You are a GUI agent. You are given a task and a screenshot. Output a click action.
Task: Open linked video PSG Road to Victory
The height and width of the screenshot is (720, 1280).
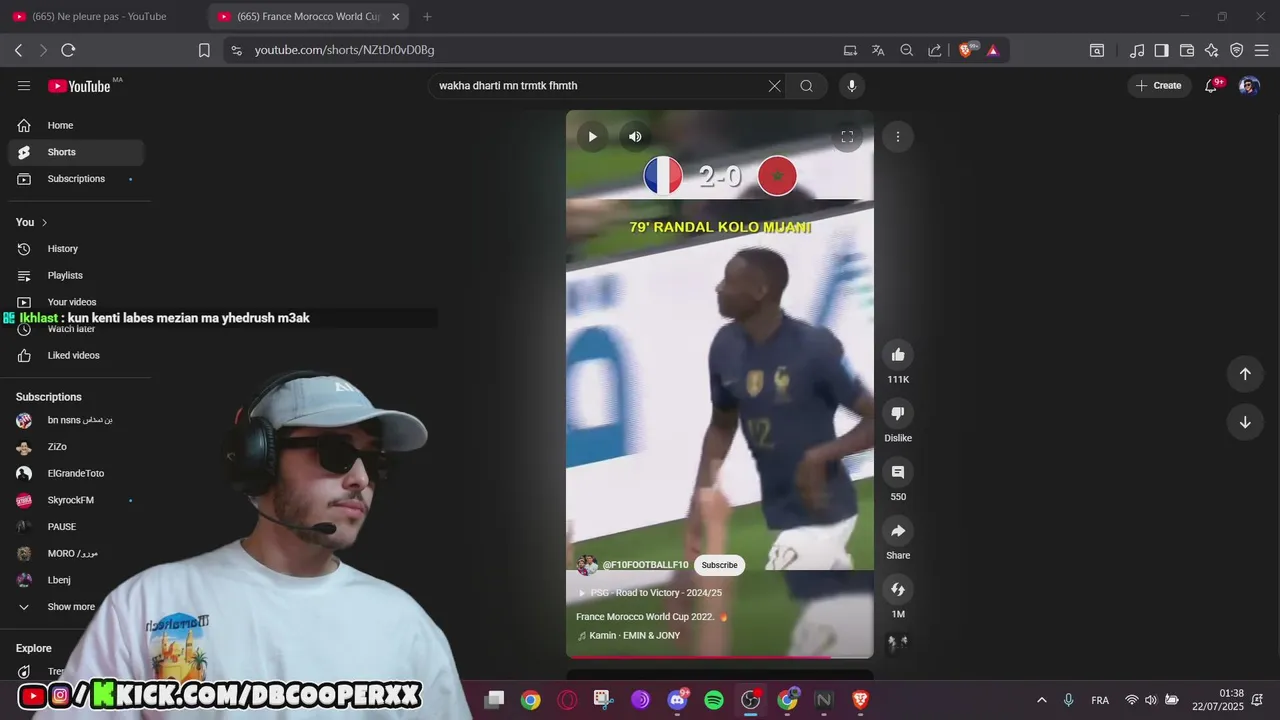650,593
